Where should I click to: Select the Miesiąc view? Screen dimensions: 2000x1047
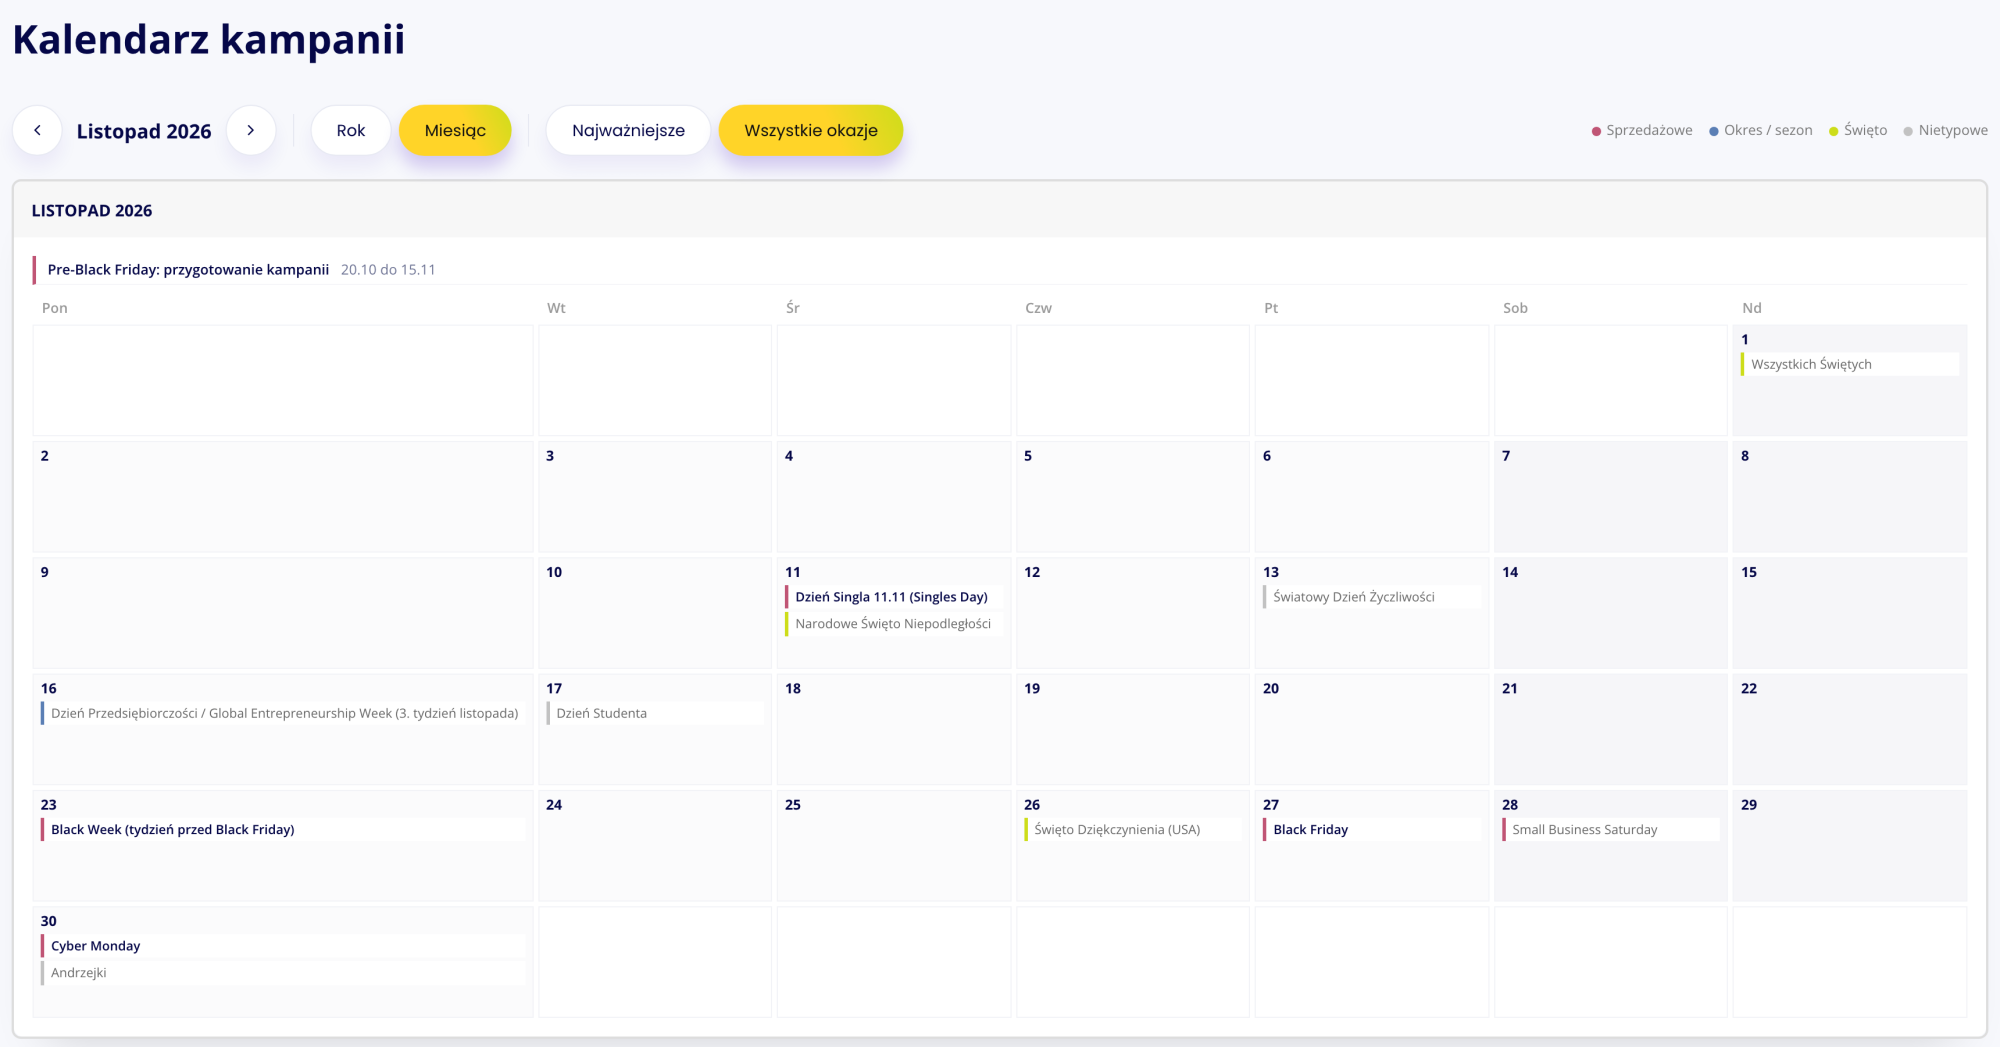tap(455, 131)
